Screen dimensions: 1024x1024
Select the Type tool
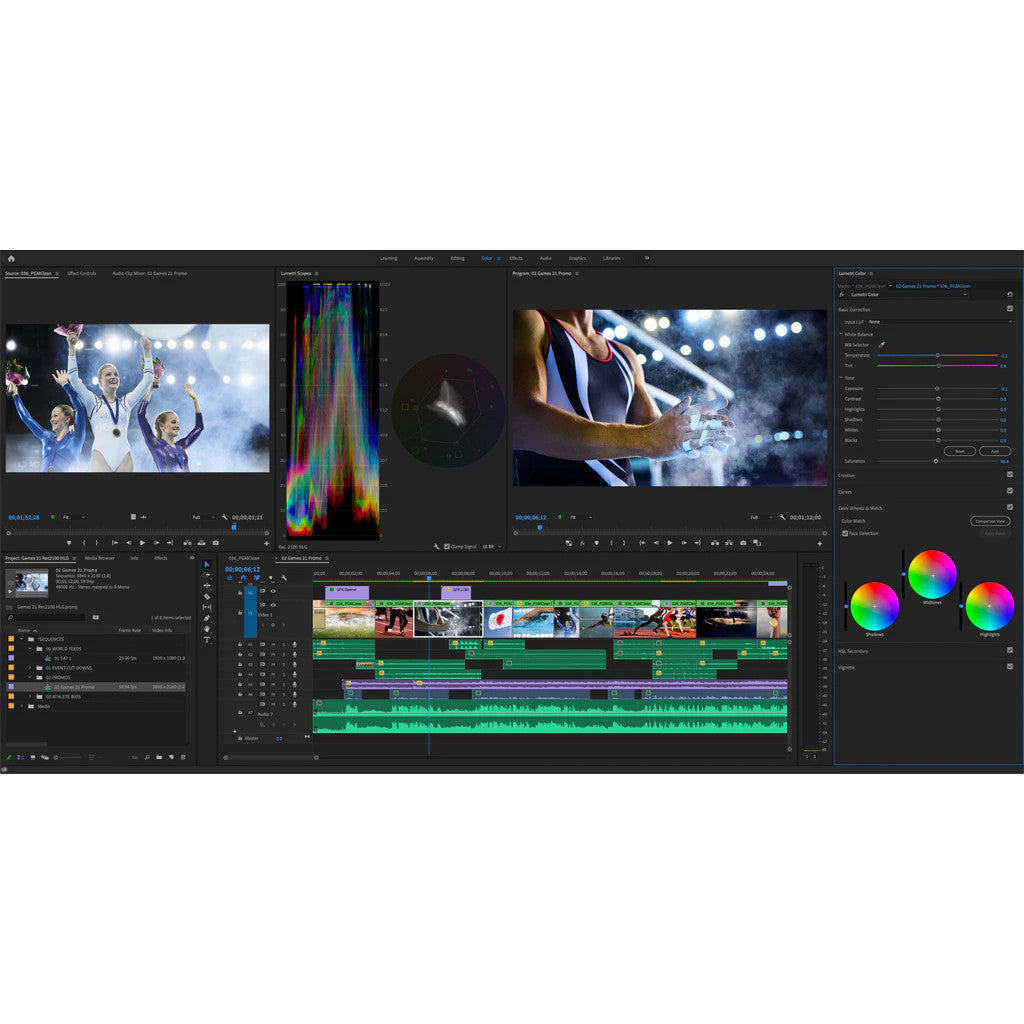(x=207, y=639)
